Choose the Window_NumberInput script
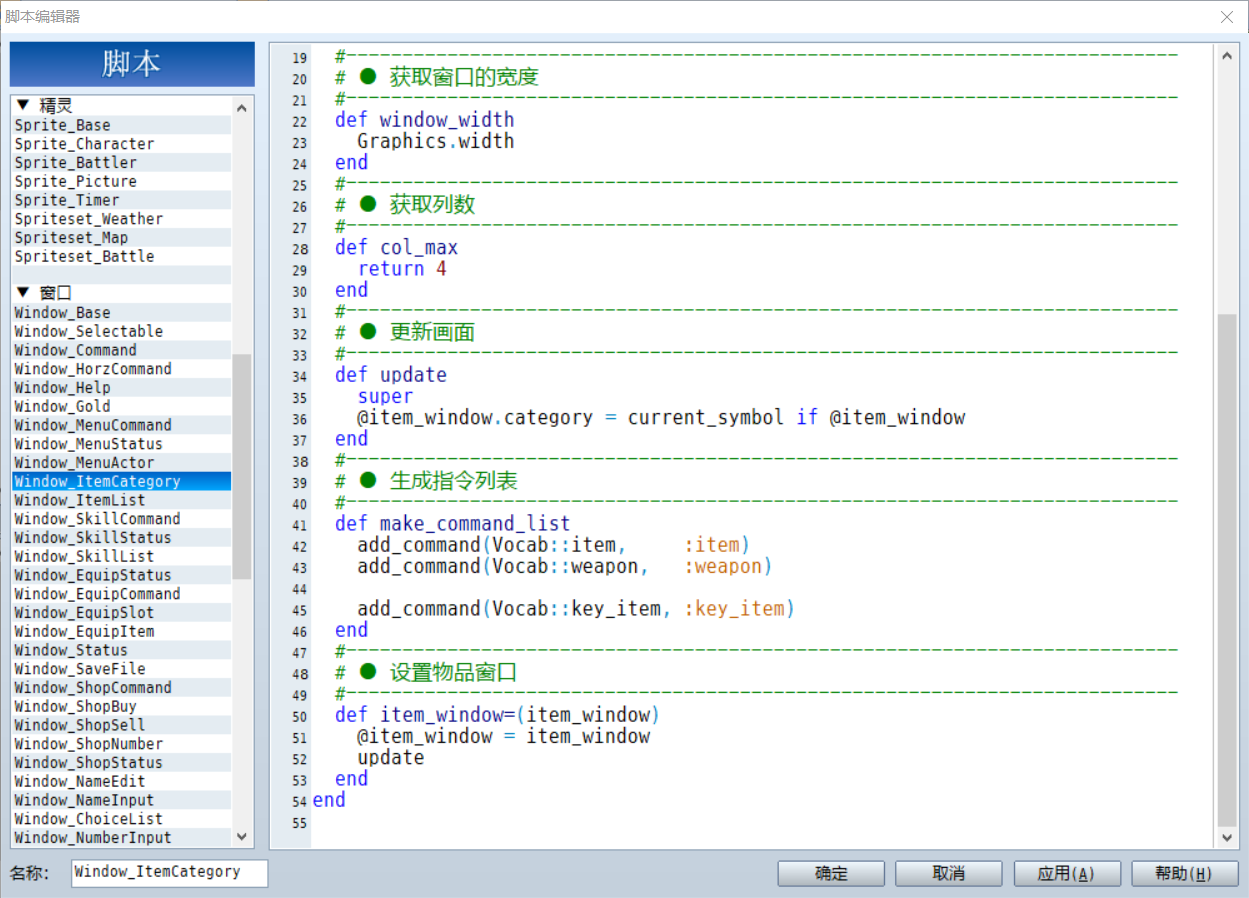The image size is (1249, 898). tap(122, 838)
